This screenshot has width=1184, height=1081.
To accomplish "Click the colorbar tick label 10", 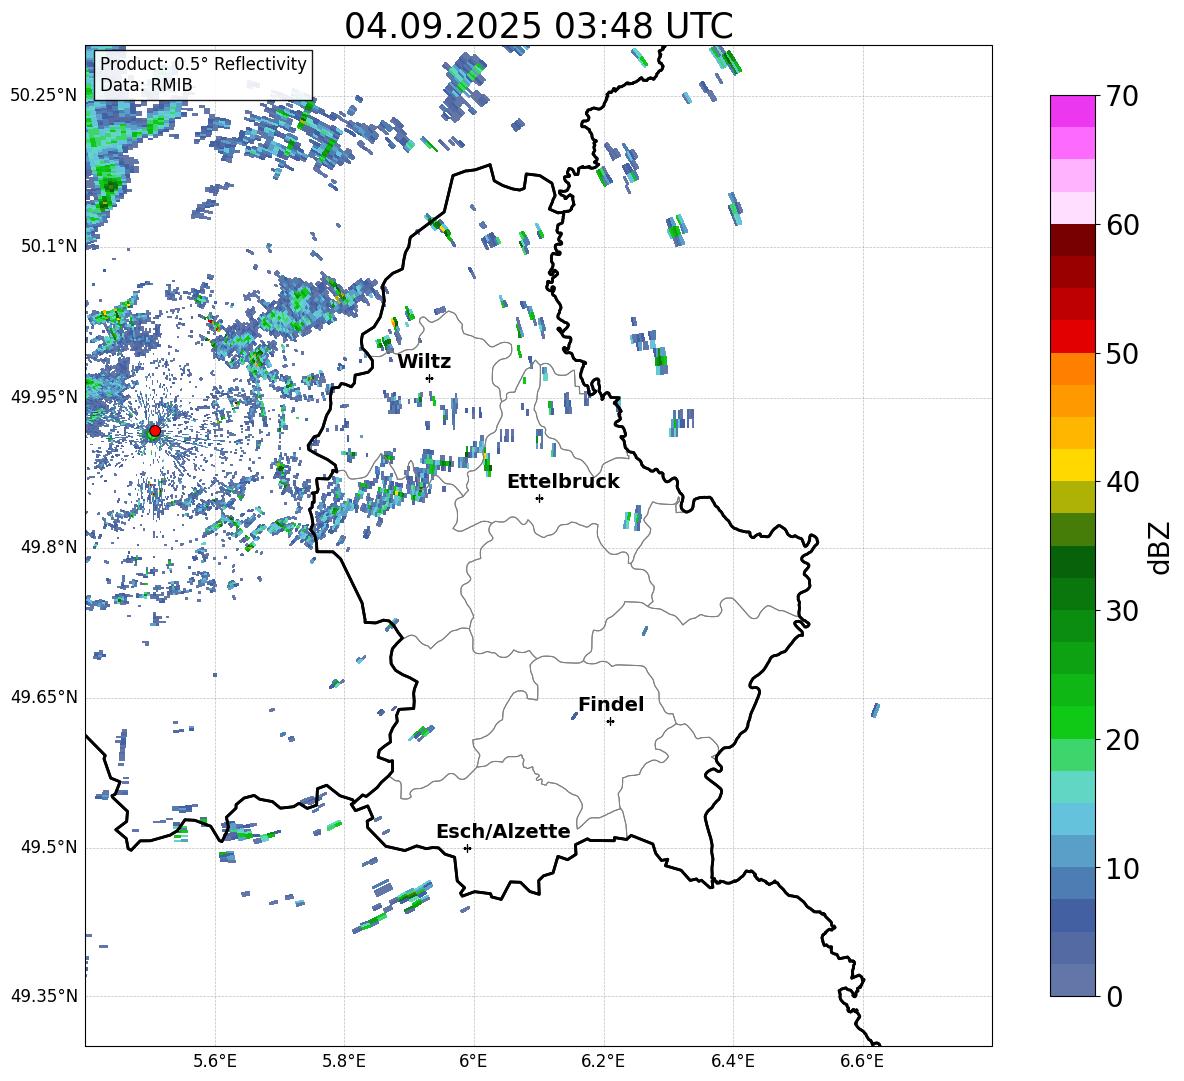I will (1122, 869).
